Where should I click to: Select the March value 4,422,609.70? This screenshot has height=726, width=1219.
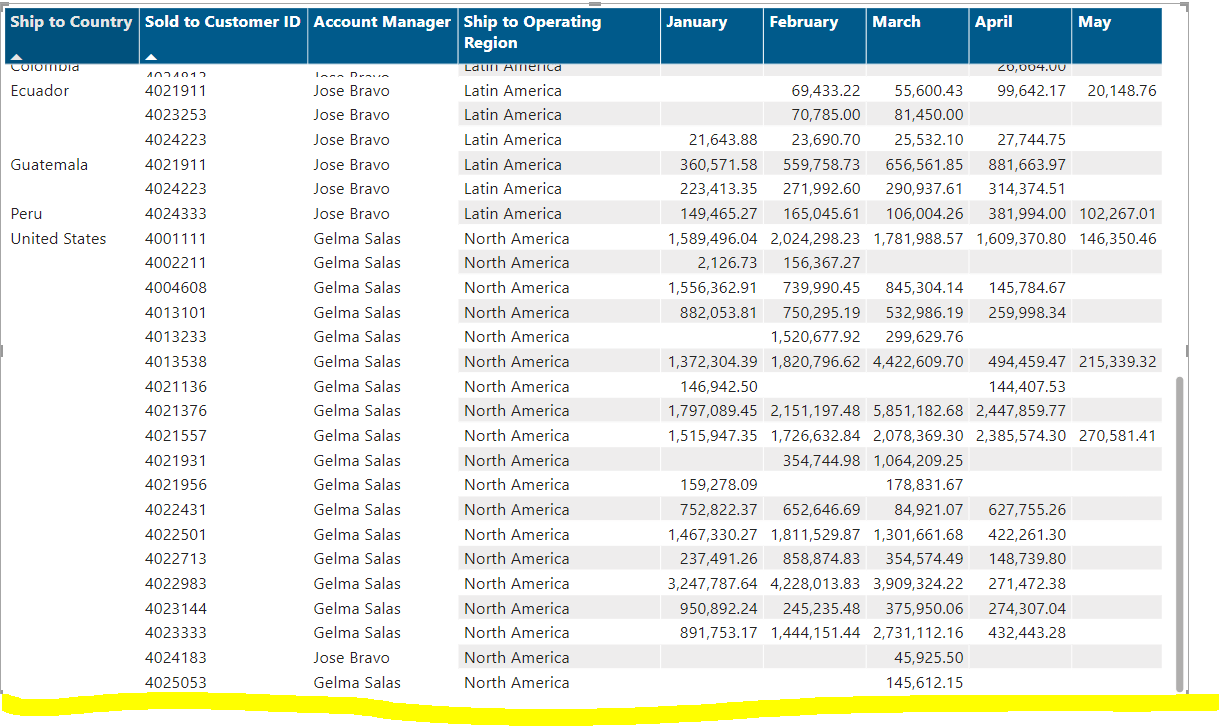[918, 362]
